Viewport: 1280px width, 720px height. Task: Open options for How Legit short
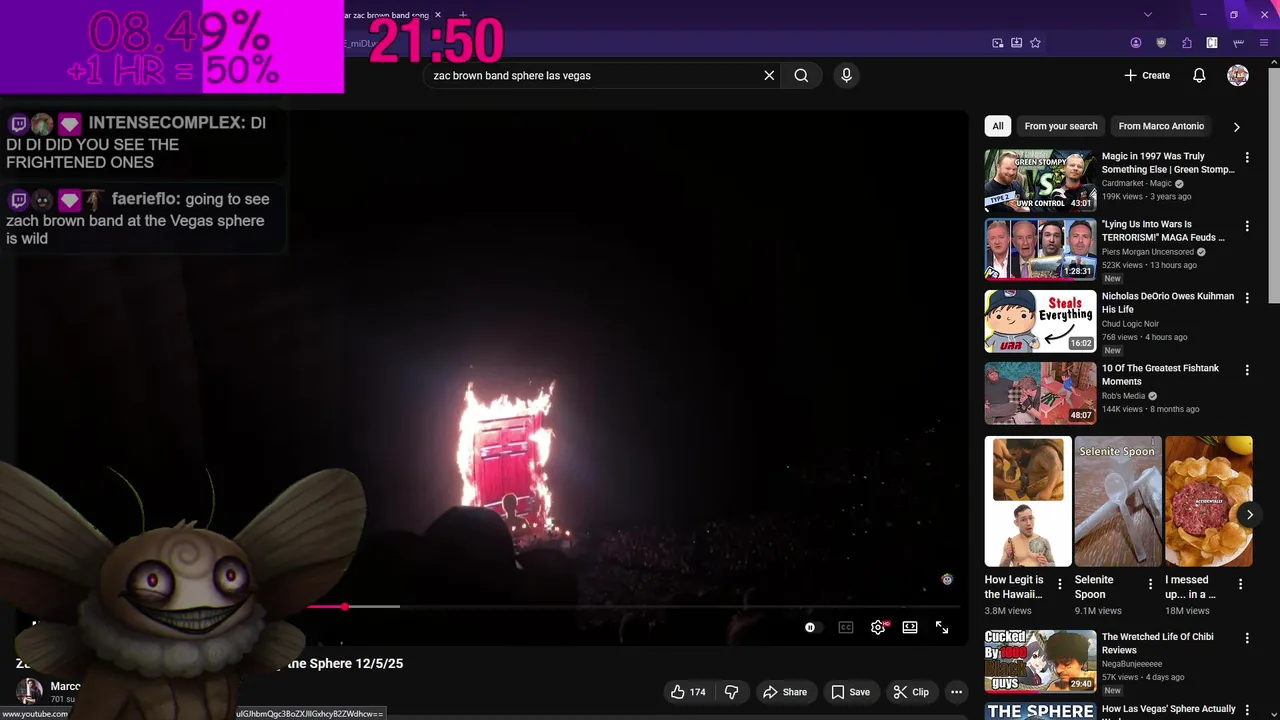click(x=1060, y=584)
